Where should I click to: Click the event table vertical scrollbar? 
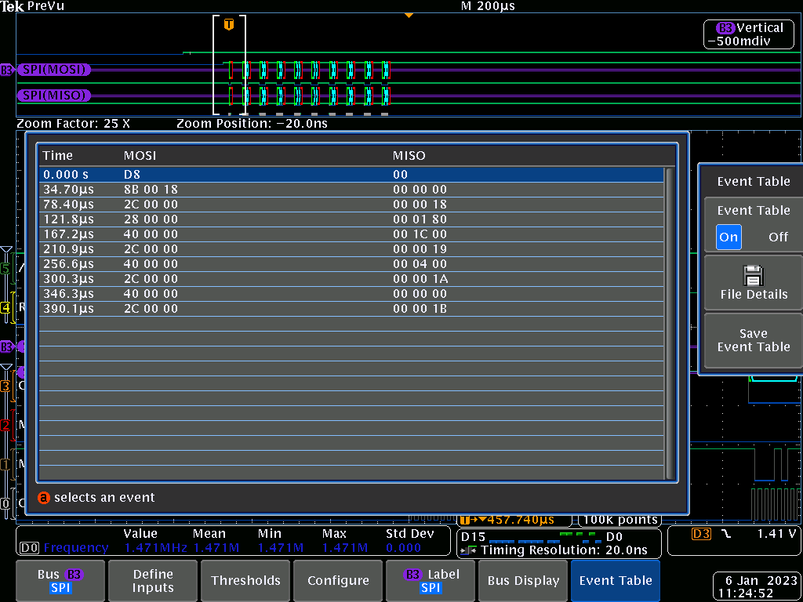(669, 324)
